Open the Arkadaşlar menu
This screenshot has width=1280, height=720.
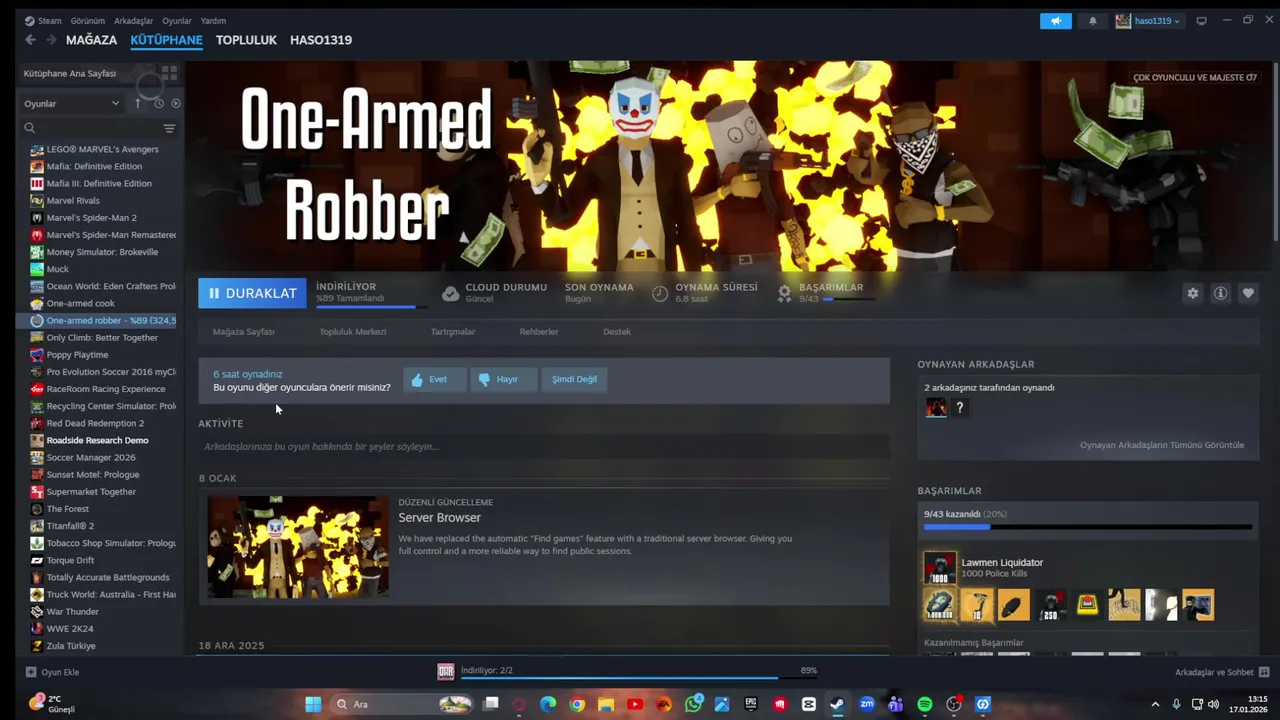pyautogui.click(x=134, y=20)
